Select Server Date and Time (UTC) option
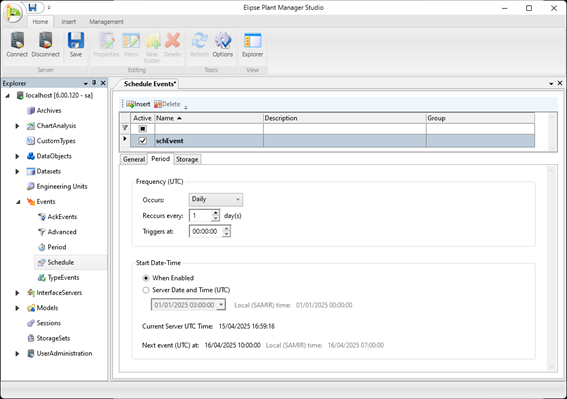This screenshot has height=399, width=567. tap(146, 290)
